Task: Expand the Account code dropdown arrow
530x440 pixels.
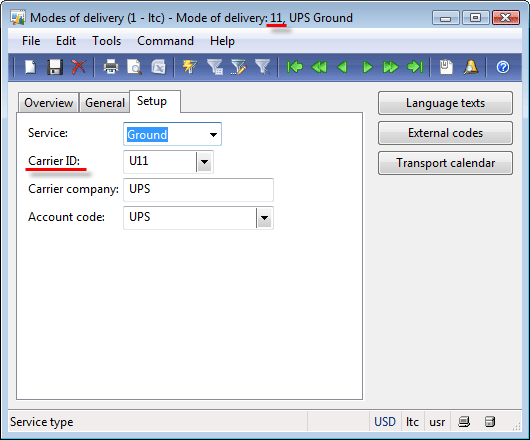Action: 264,218
